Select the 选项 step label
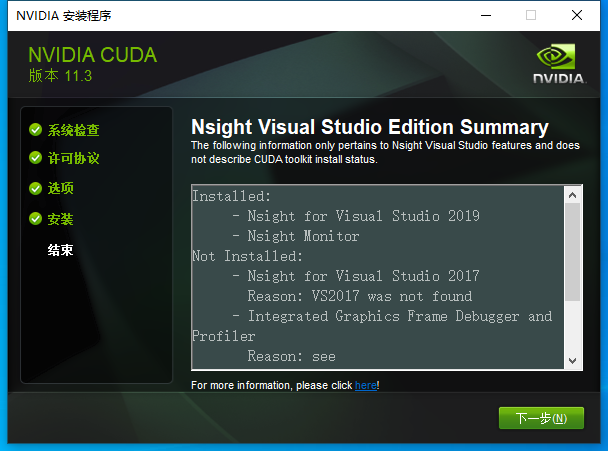Screen dimensions: 608x451 60,188
